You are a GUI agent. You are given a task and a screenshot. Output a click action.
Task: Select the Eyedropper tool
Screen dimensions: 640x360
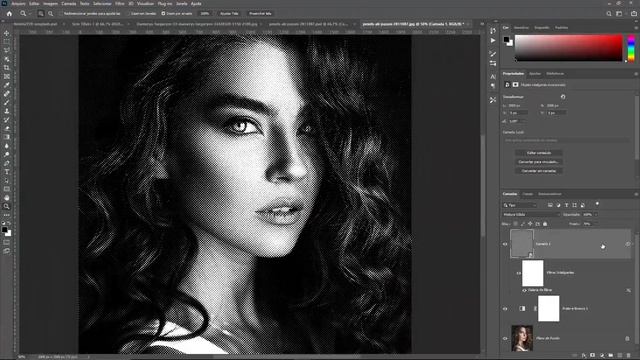pos(7,85)
